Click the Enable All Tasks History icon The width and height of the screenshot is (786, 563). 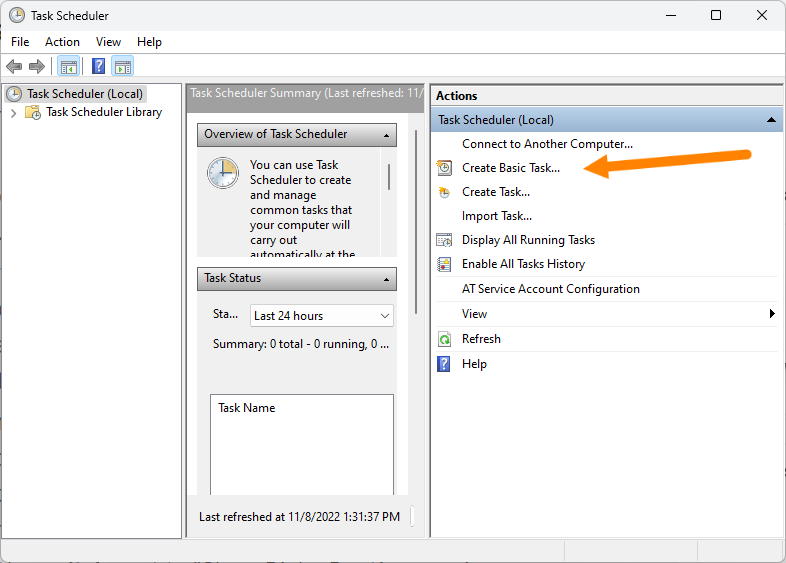pos(444,264)
